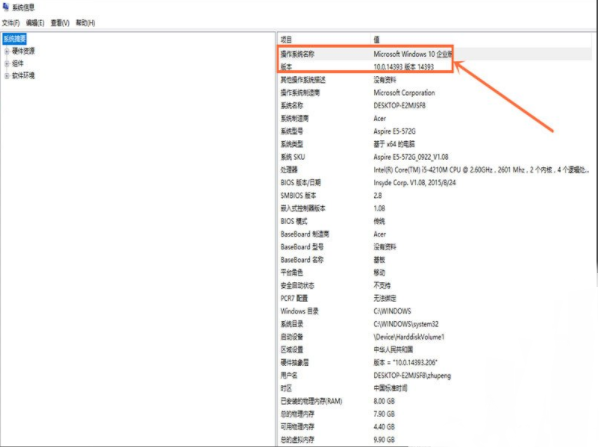Open the 帮助(H) menu
The width and height of the screenshot is (601, 447).
pos(86,22)
